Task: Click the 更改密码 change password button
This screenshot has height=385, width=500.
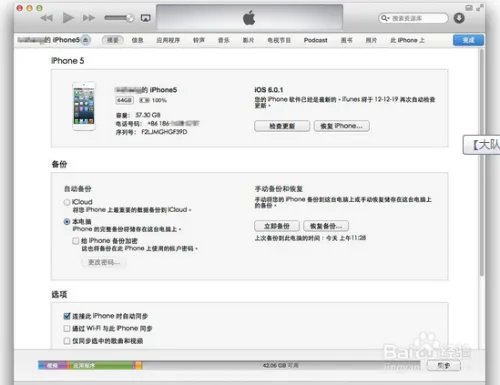Action: [104, 262]
